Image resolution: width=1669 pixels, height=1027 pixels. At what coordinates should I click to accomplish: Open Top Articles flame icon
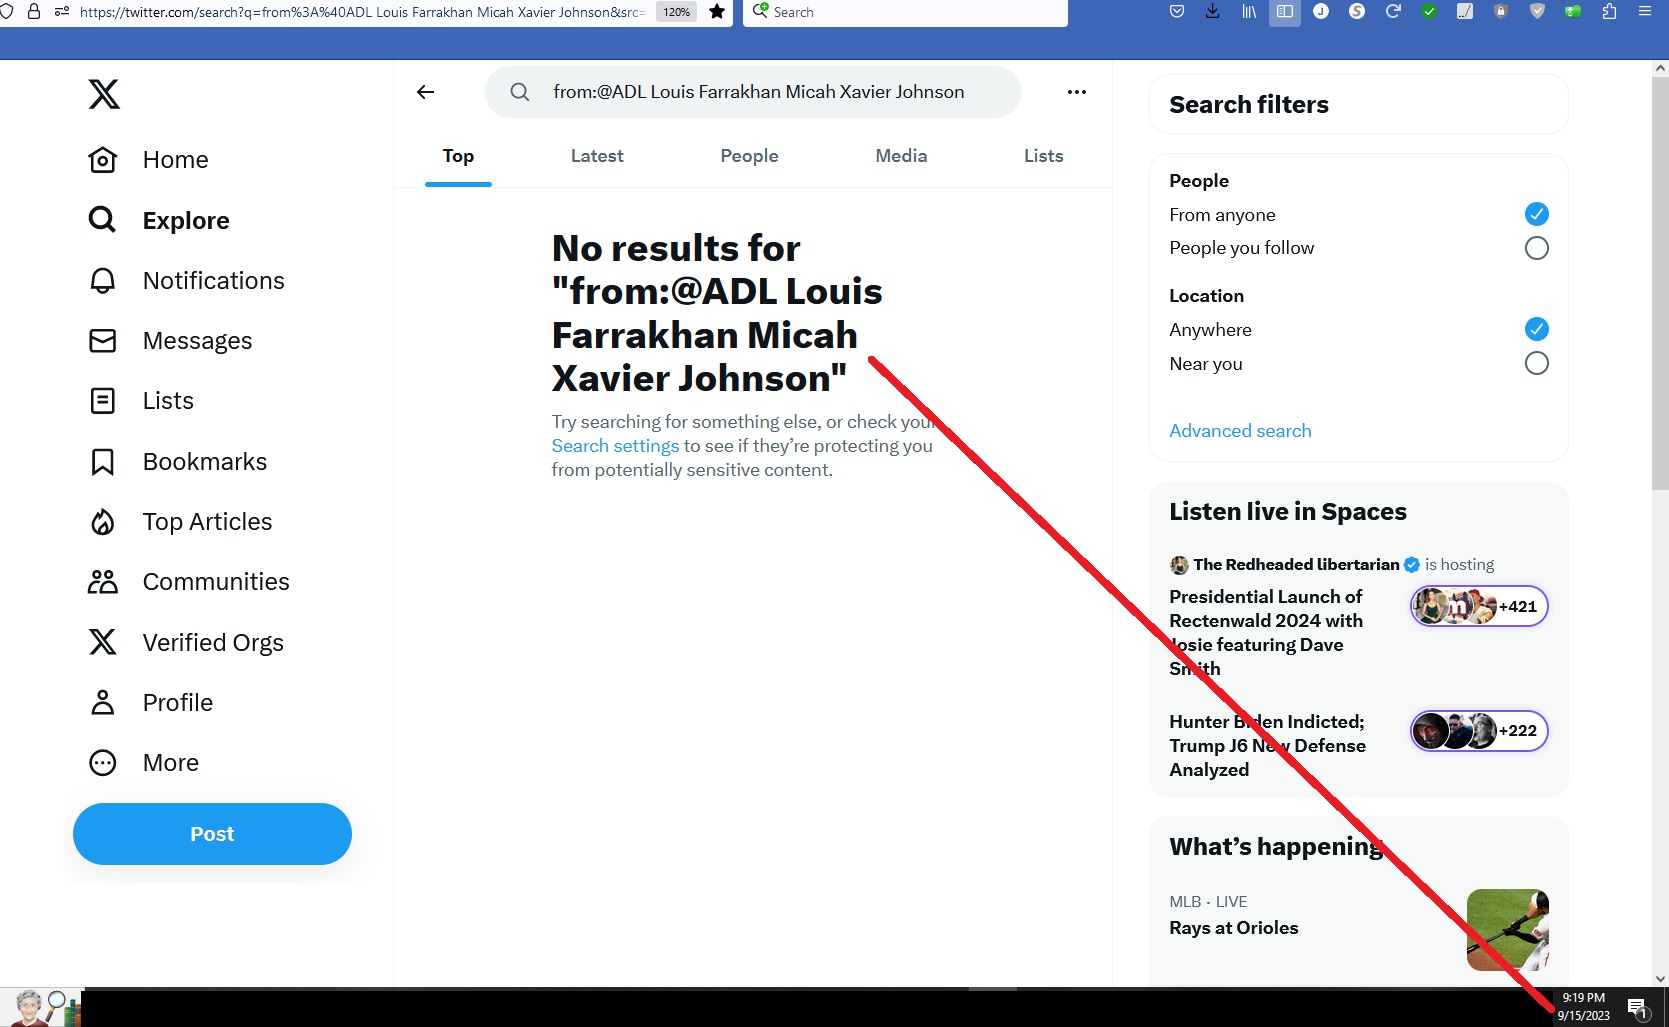click(x=103, y=522)
